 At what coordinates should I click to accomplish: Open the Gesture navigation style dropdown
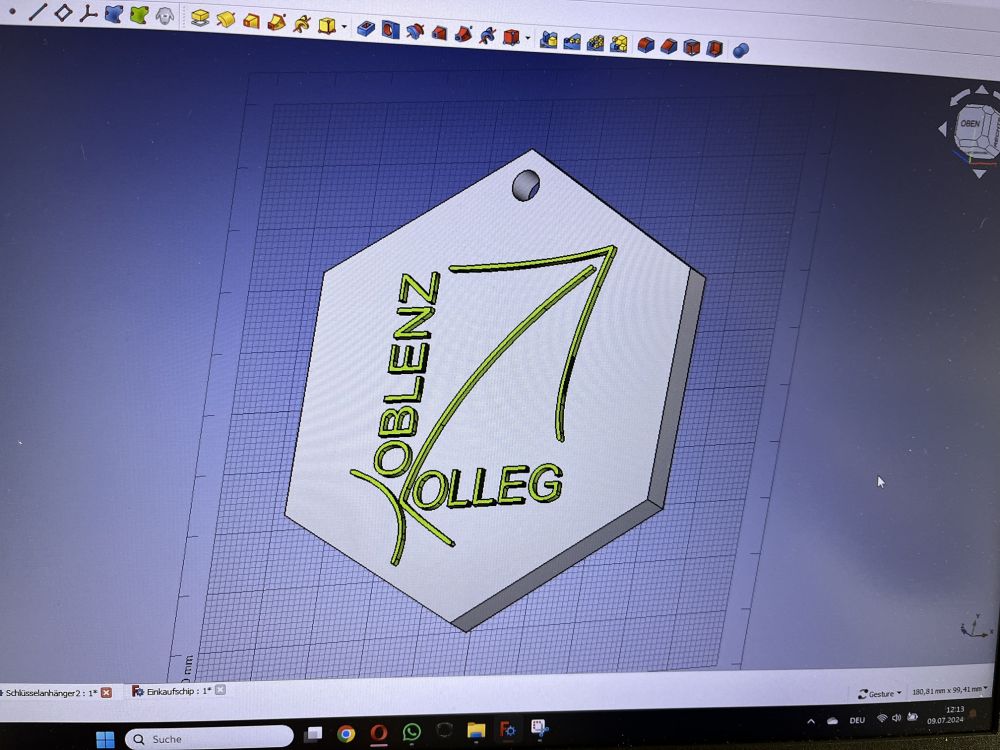880,694
